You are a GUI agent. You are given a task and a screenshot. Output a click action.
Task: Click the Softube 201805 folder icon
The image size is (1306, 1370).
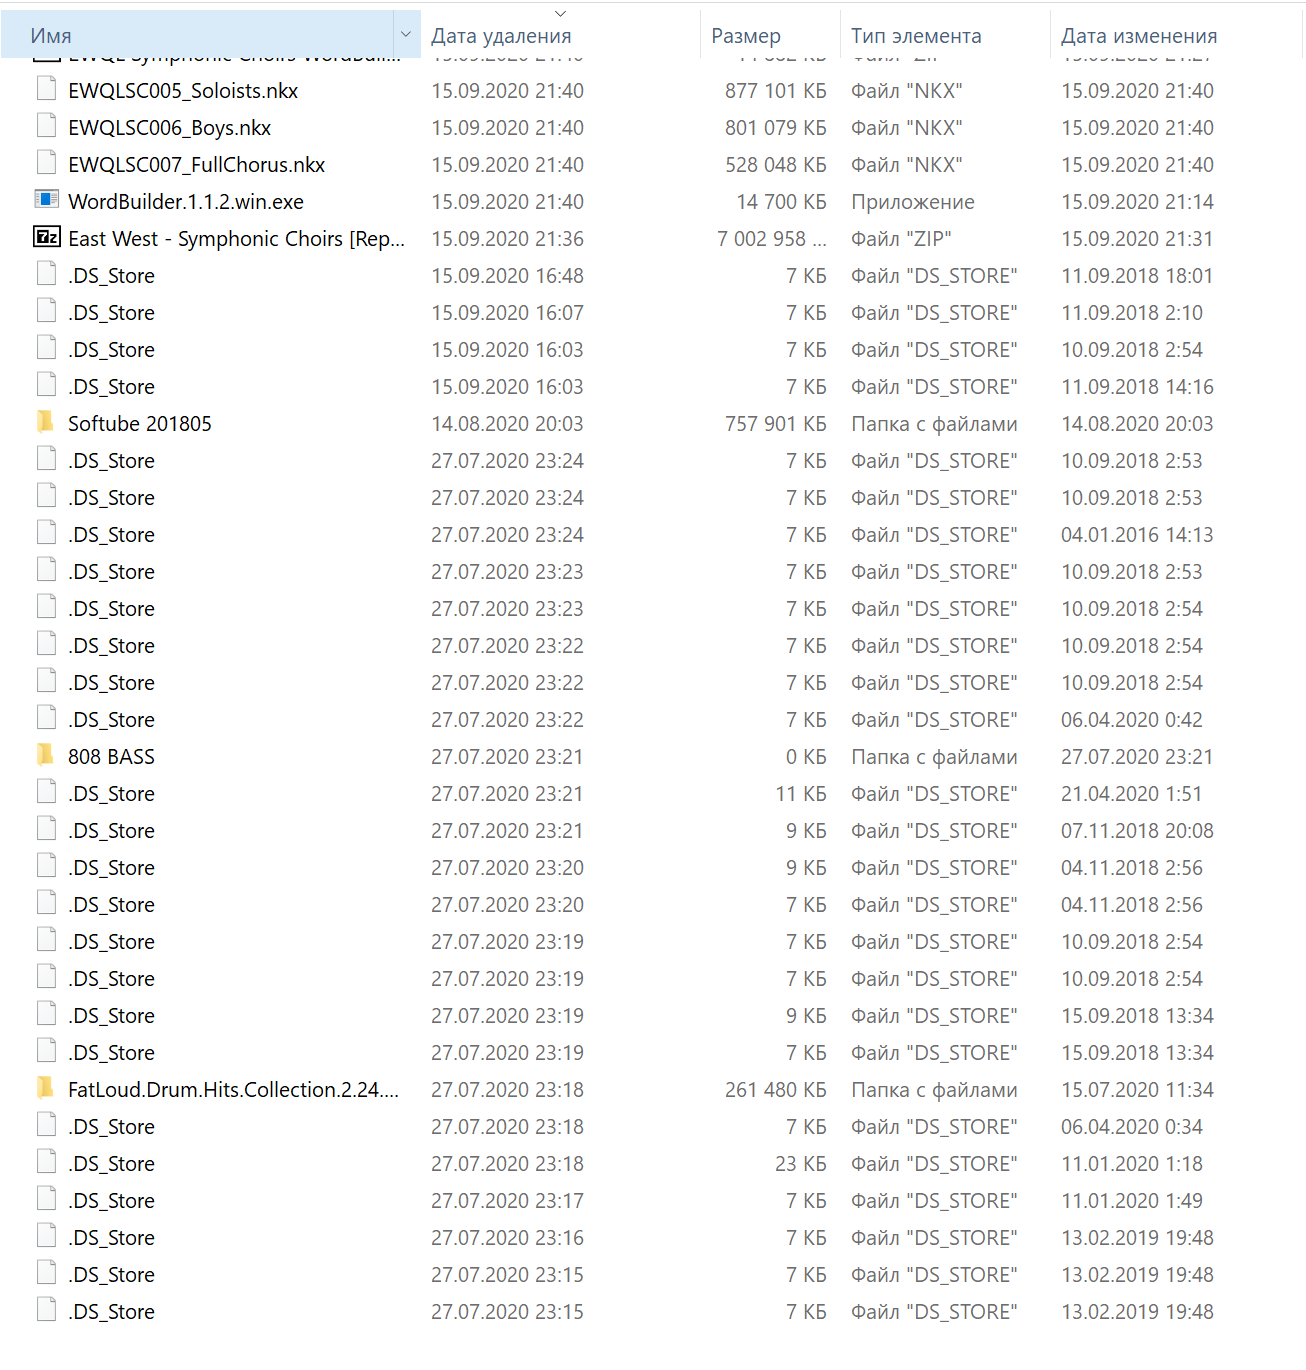[45, 422]
